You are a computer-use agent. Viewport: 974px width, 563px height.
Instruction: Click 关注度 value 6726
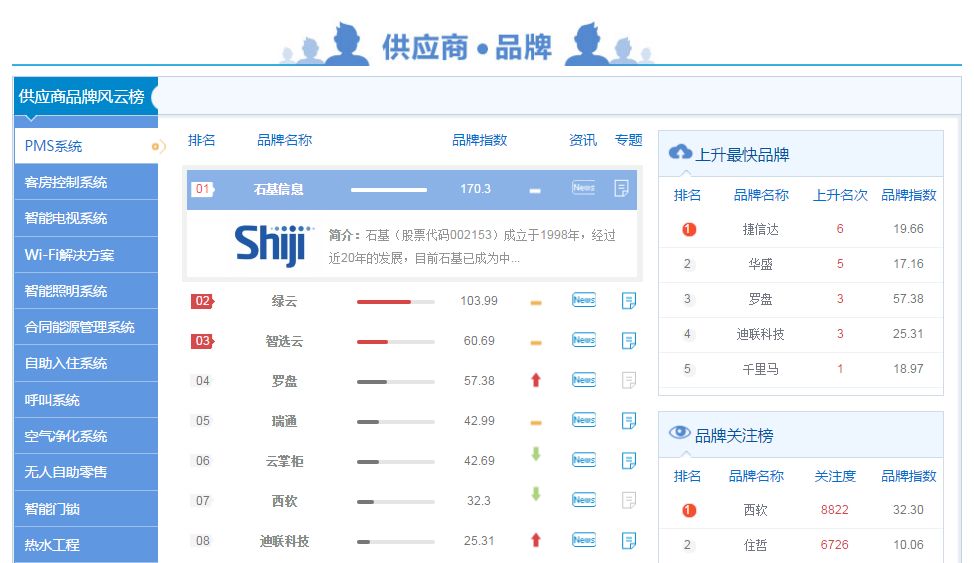[834, 544]
